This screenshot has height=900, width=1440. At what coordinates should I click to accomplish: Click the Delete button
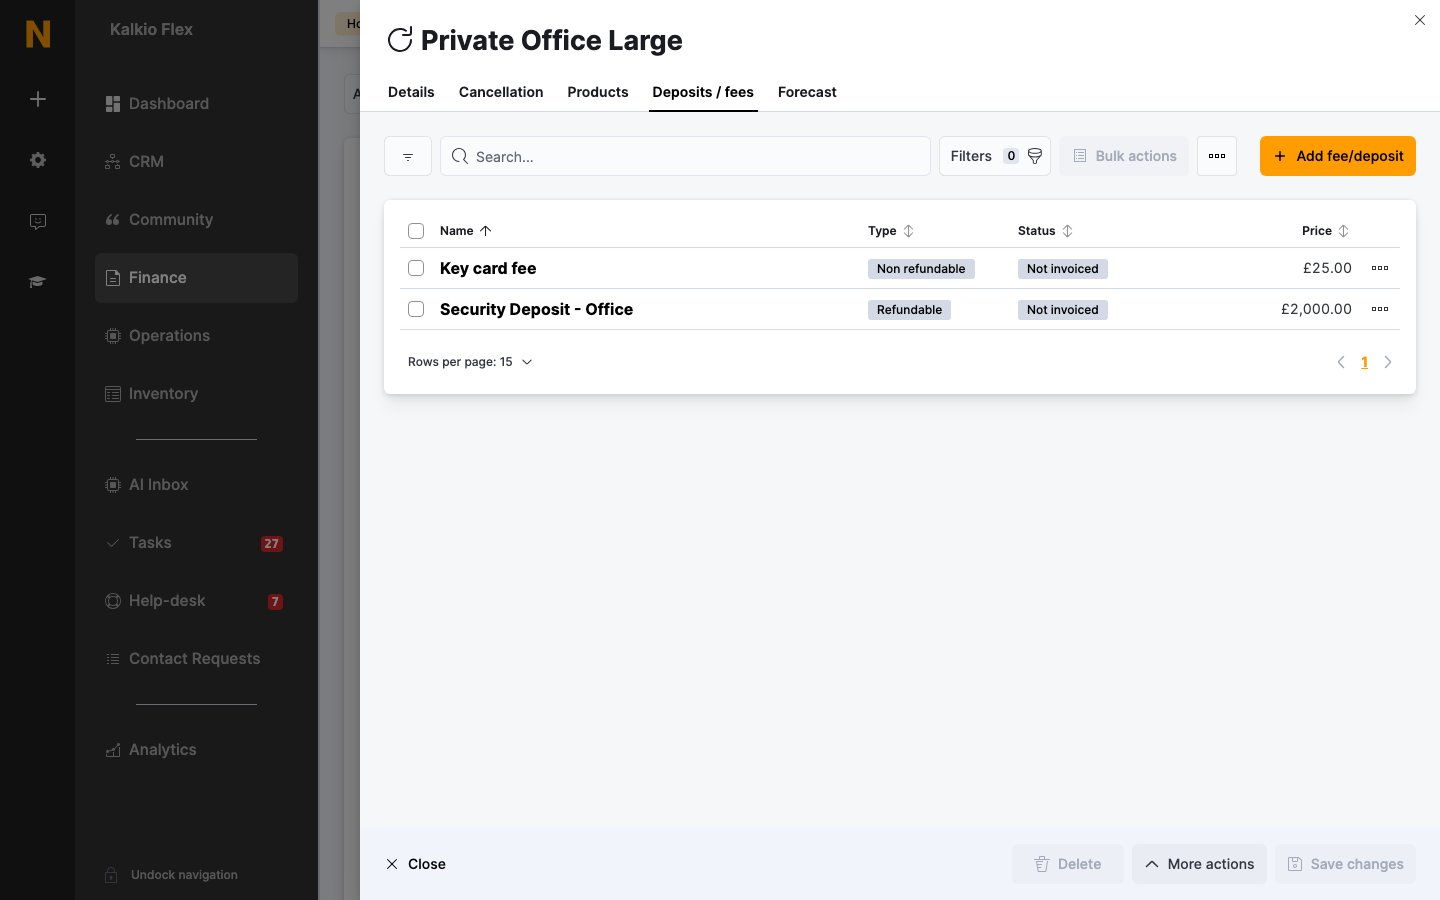tap(1068, 864)
